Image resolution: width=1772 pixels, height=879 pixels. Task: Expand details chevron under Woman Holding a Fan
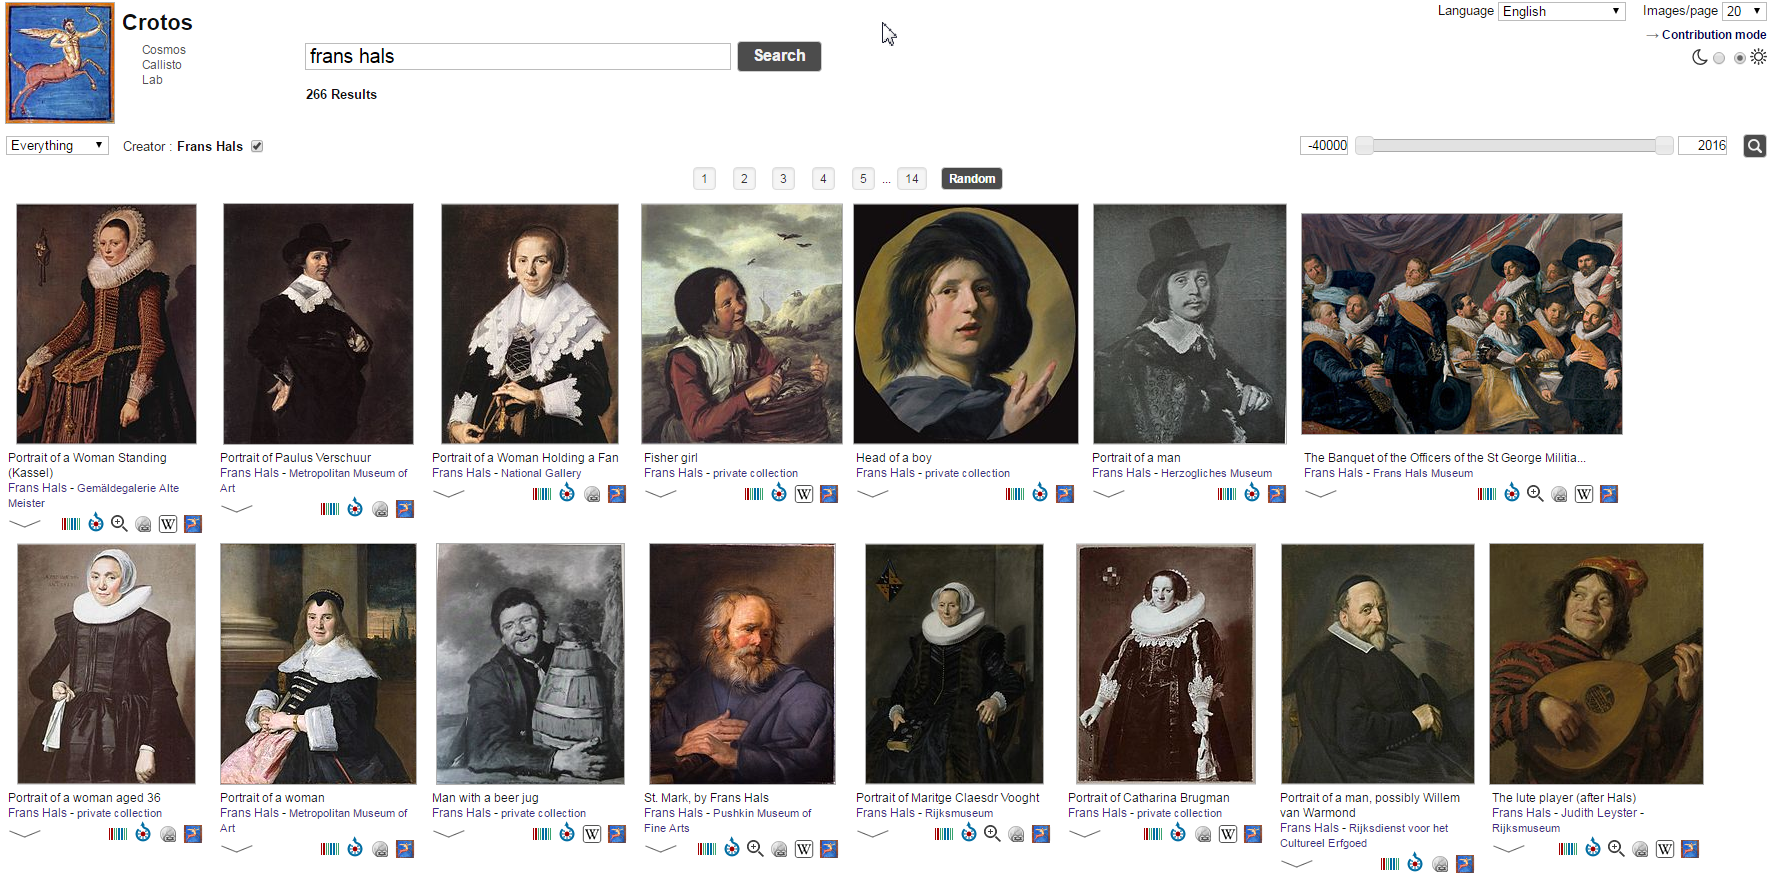click(x=448, y=493)
